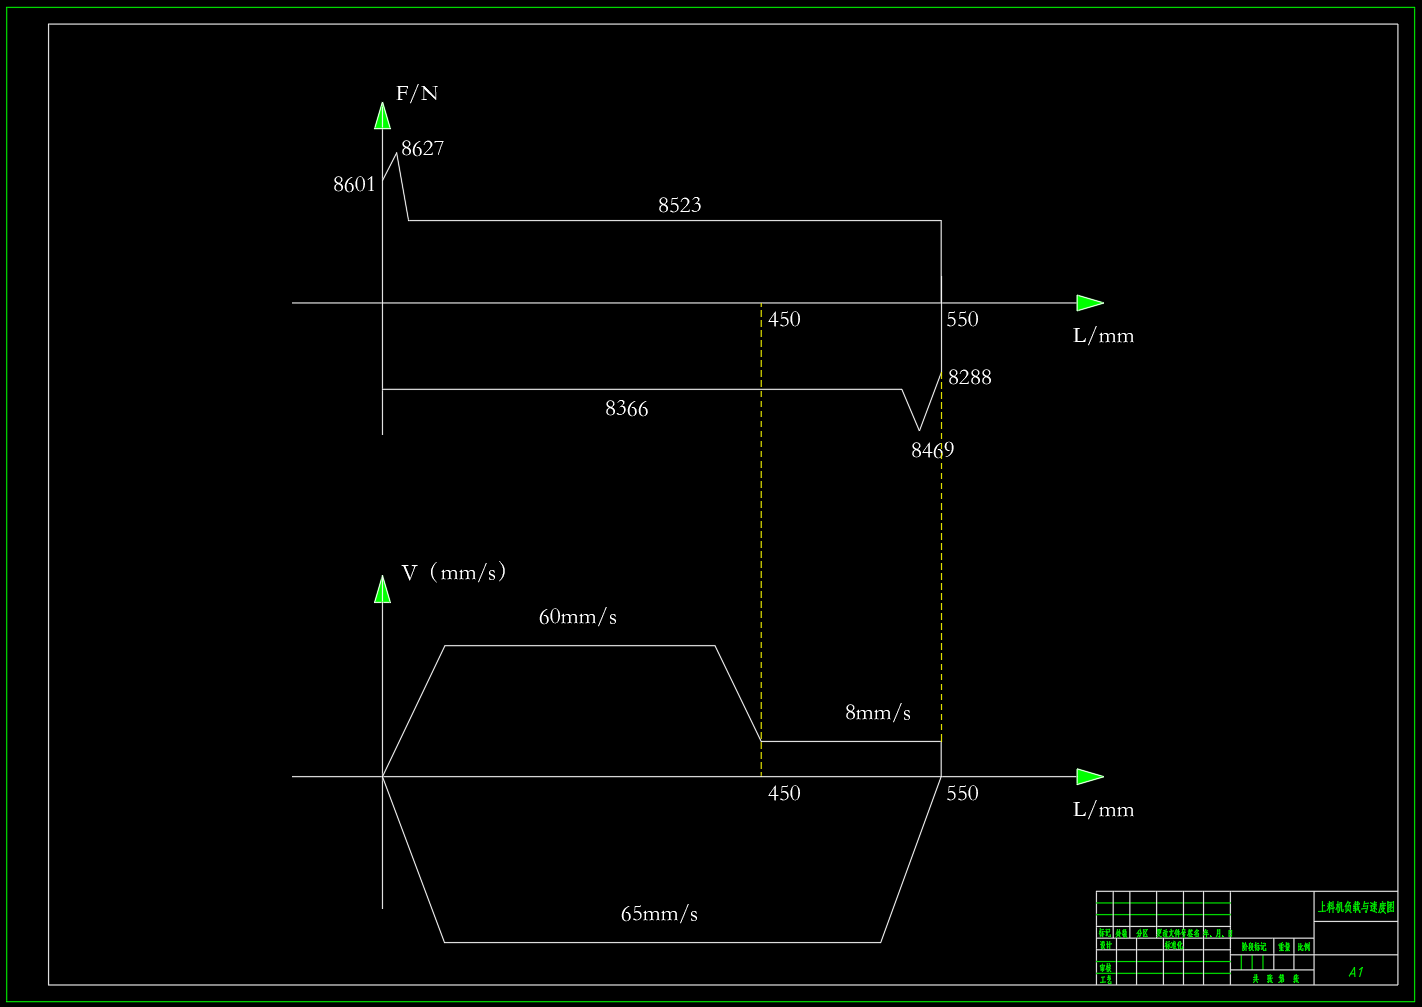Click 450 label on the velocity chart
Viewport: 1422px width, 1007px height.
click(x=784, y=793)
